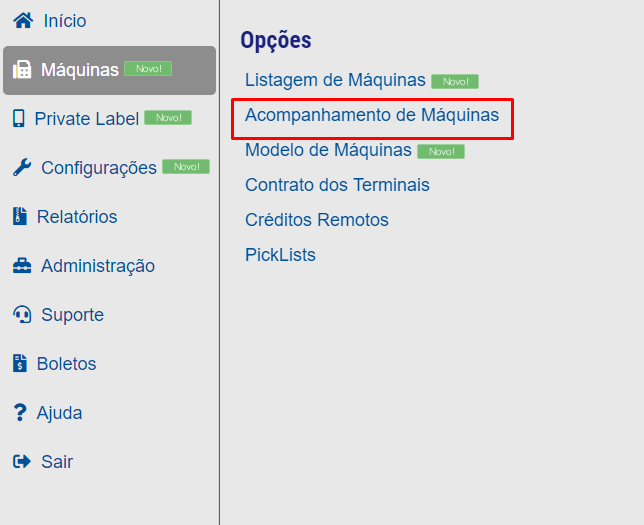The image size is (644, 525).
Task: Click the question mark Ajuda icon
Action: point(20,412)
